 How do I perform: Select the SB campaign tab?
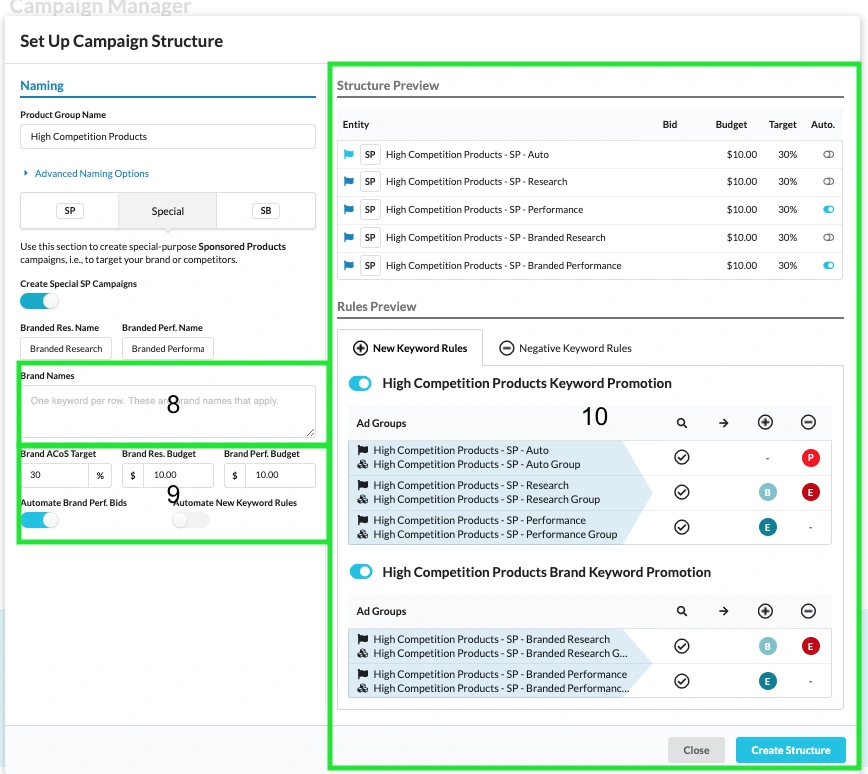265,211
